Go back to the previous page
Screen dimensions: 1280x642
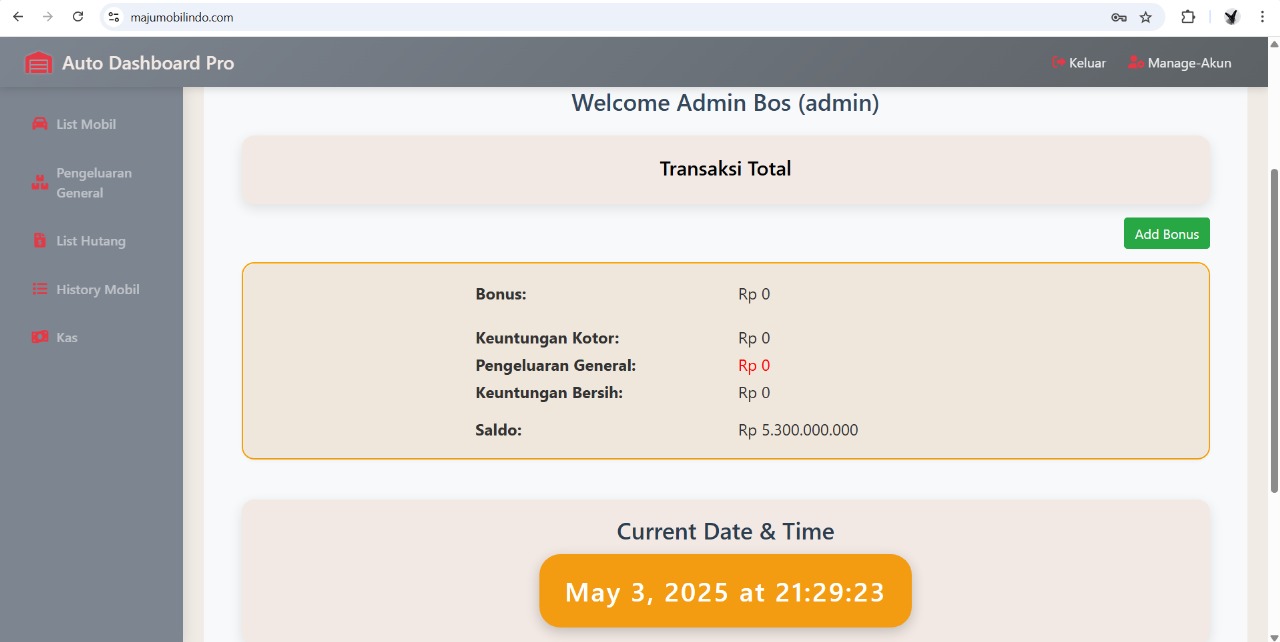tap(18, 17)
